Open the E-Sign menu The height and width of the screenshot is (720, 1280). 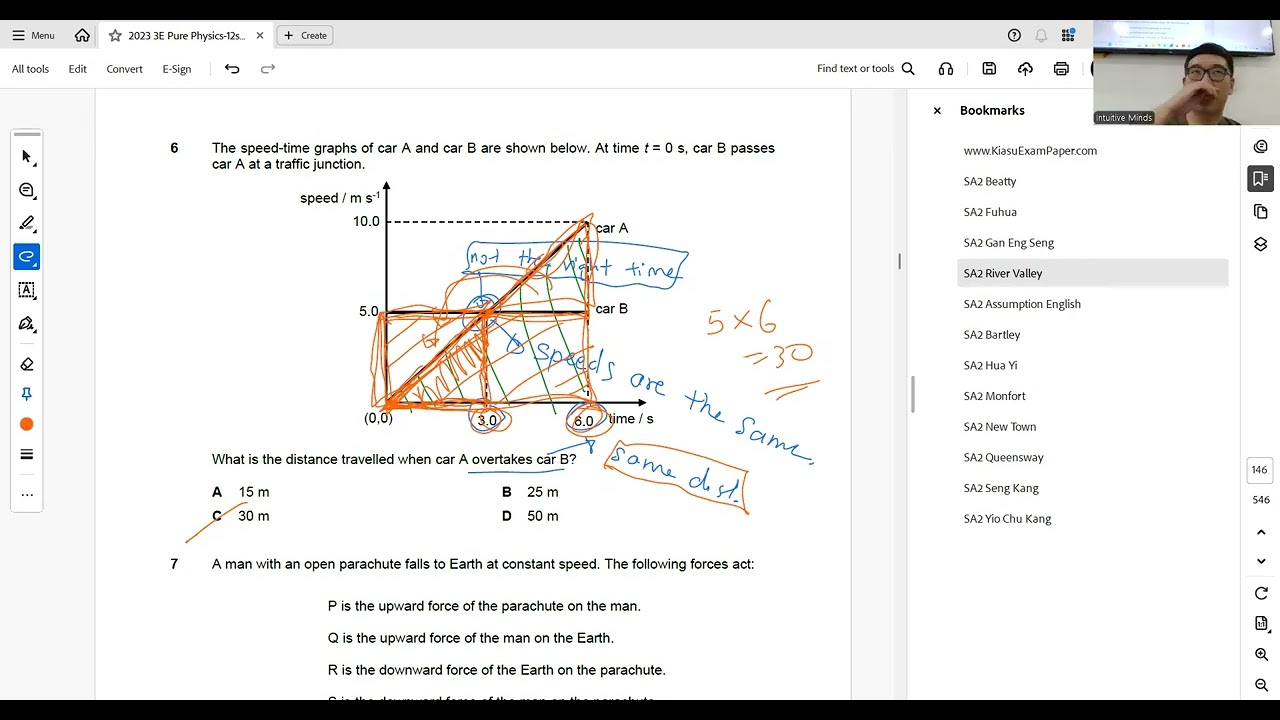177,69
